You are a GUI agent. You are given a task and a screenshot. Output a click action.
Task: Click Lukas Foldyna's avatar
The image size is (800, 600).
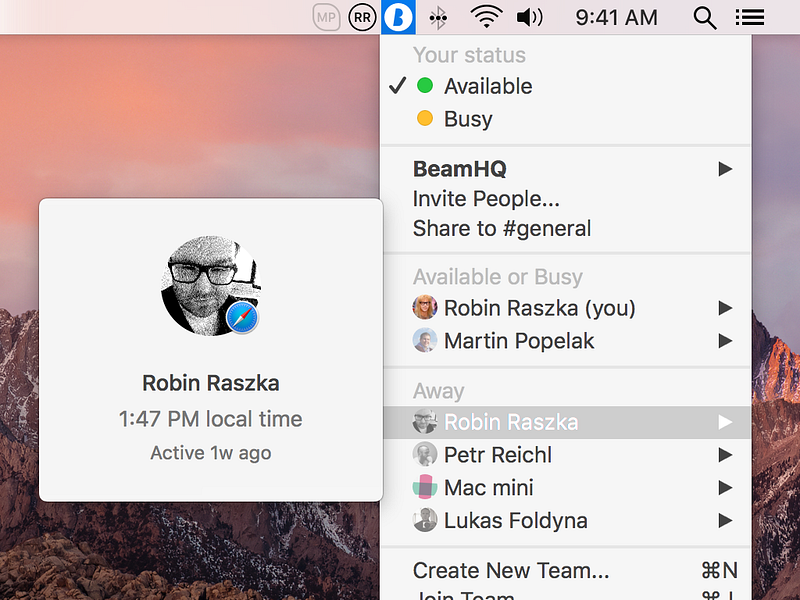(x=424, y=520)
